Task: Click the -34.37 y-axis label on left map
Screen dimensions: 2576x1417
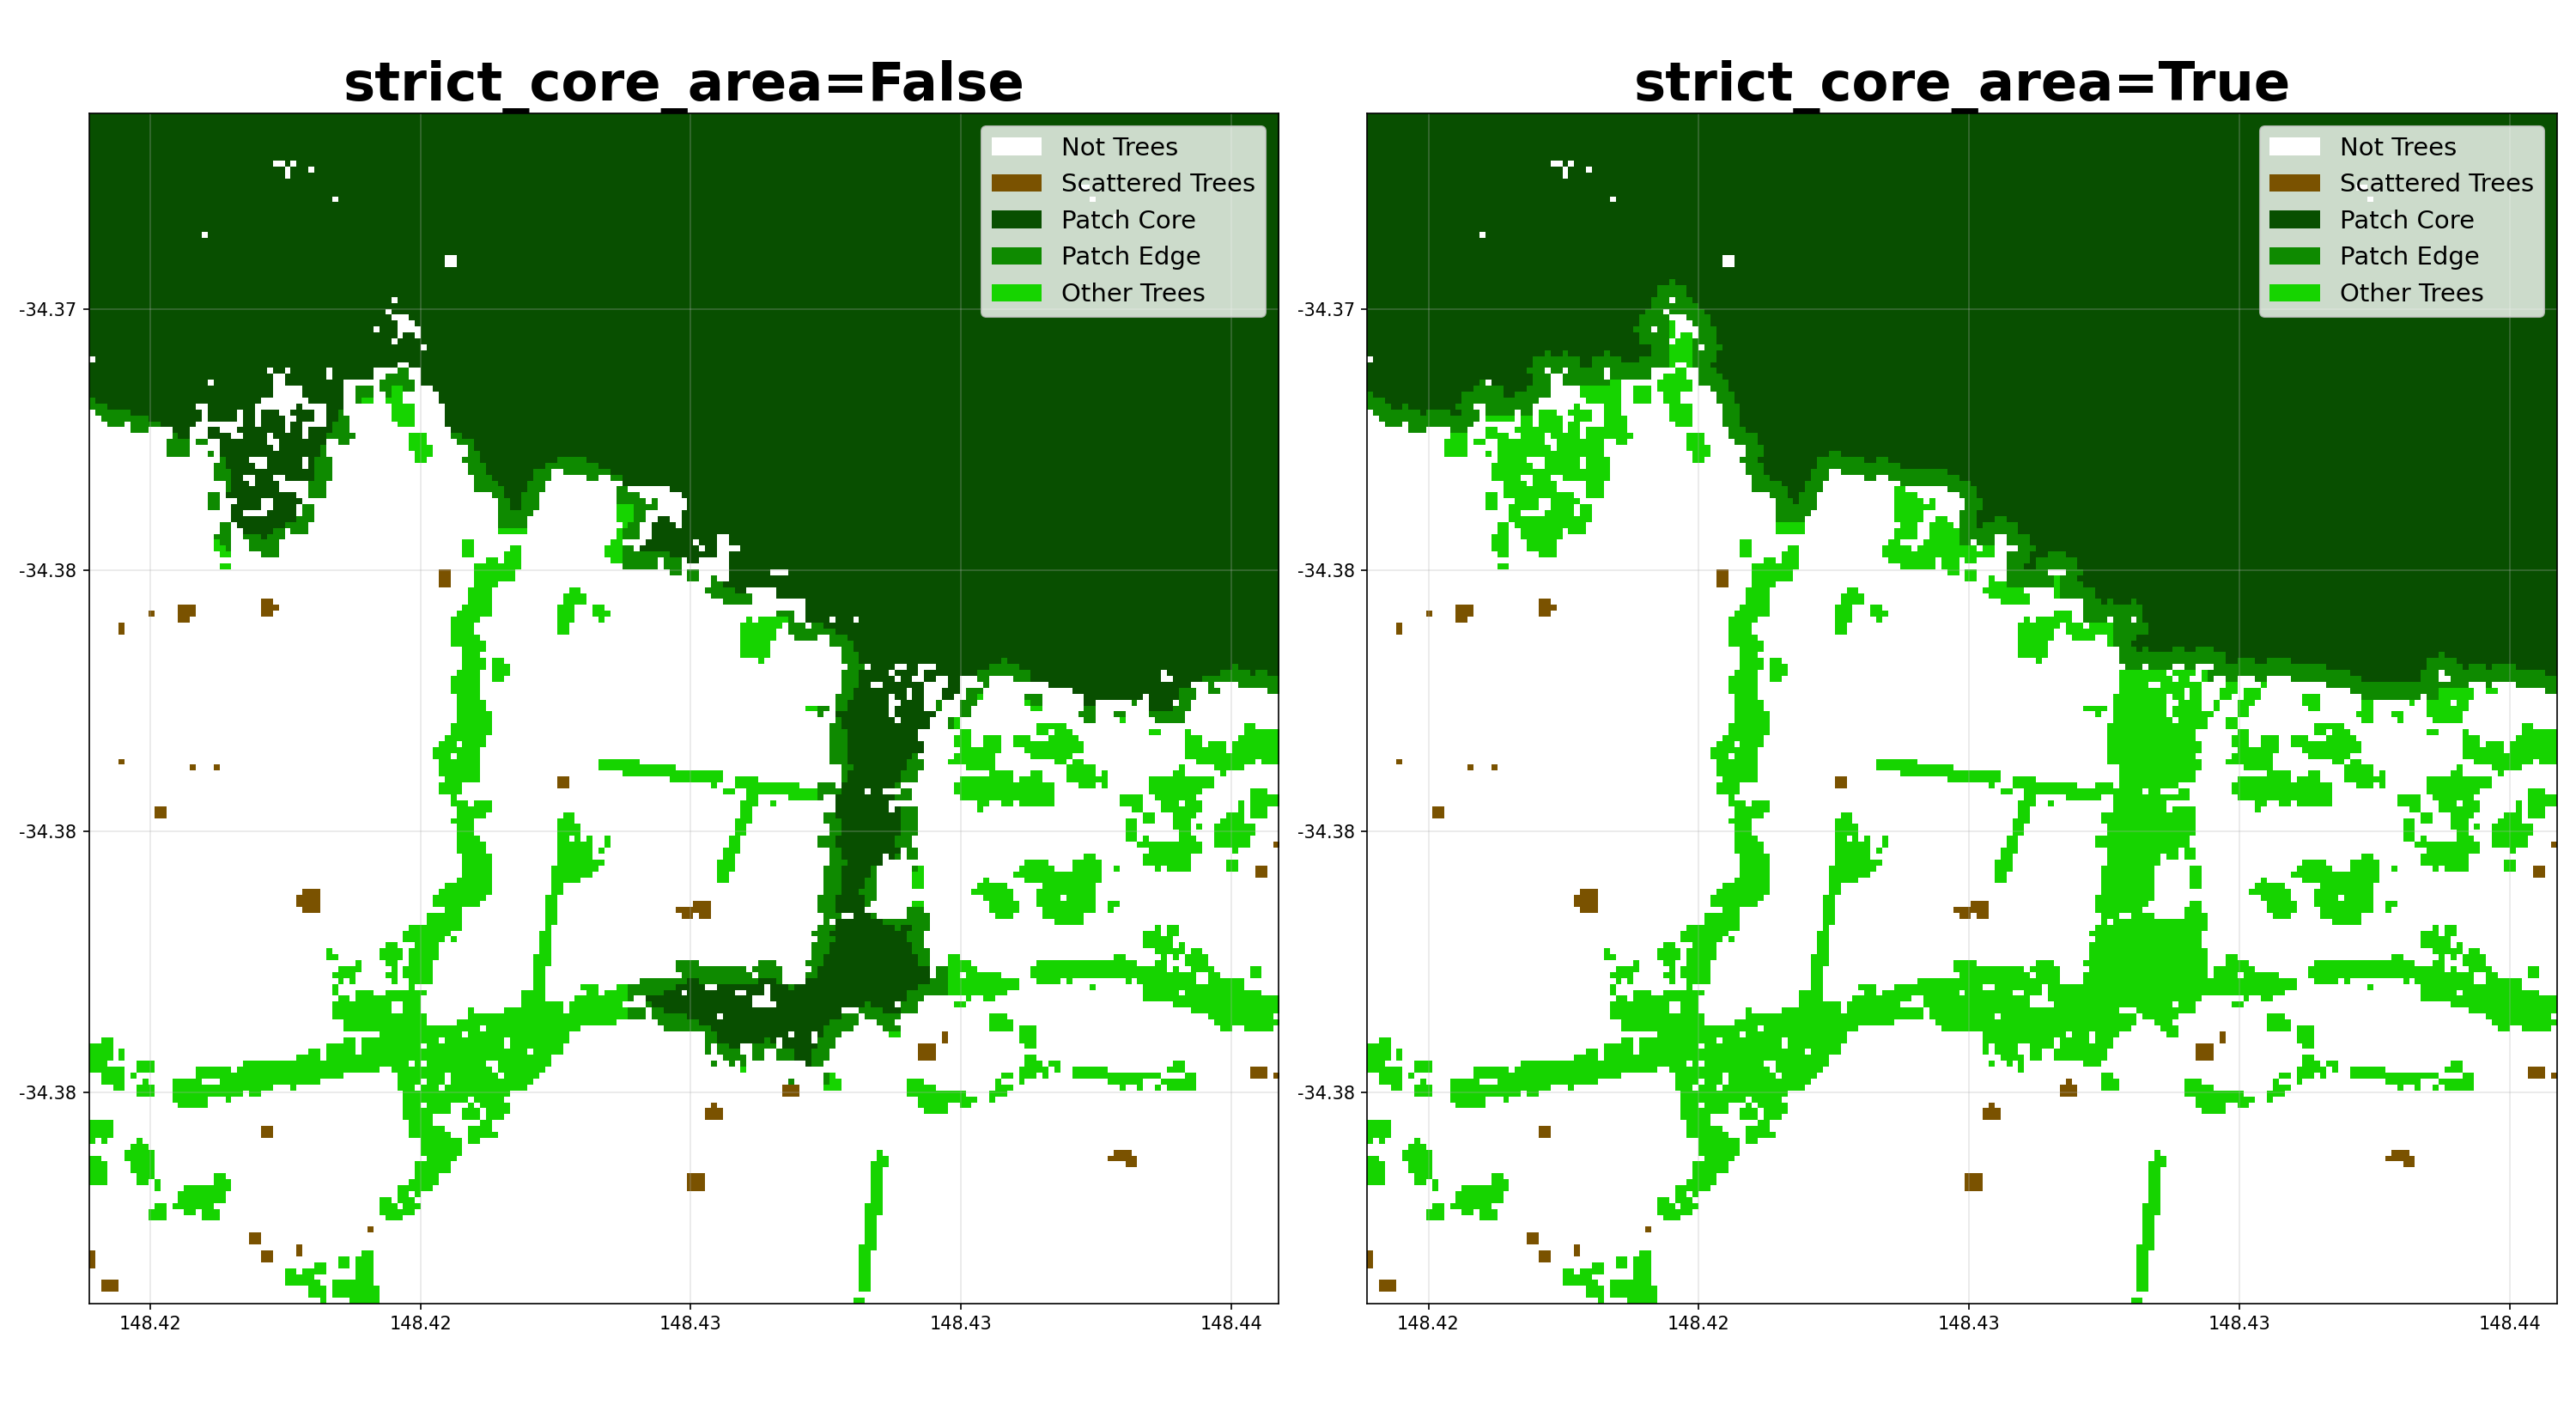Action: [x=48, y=309]
